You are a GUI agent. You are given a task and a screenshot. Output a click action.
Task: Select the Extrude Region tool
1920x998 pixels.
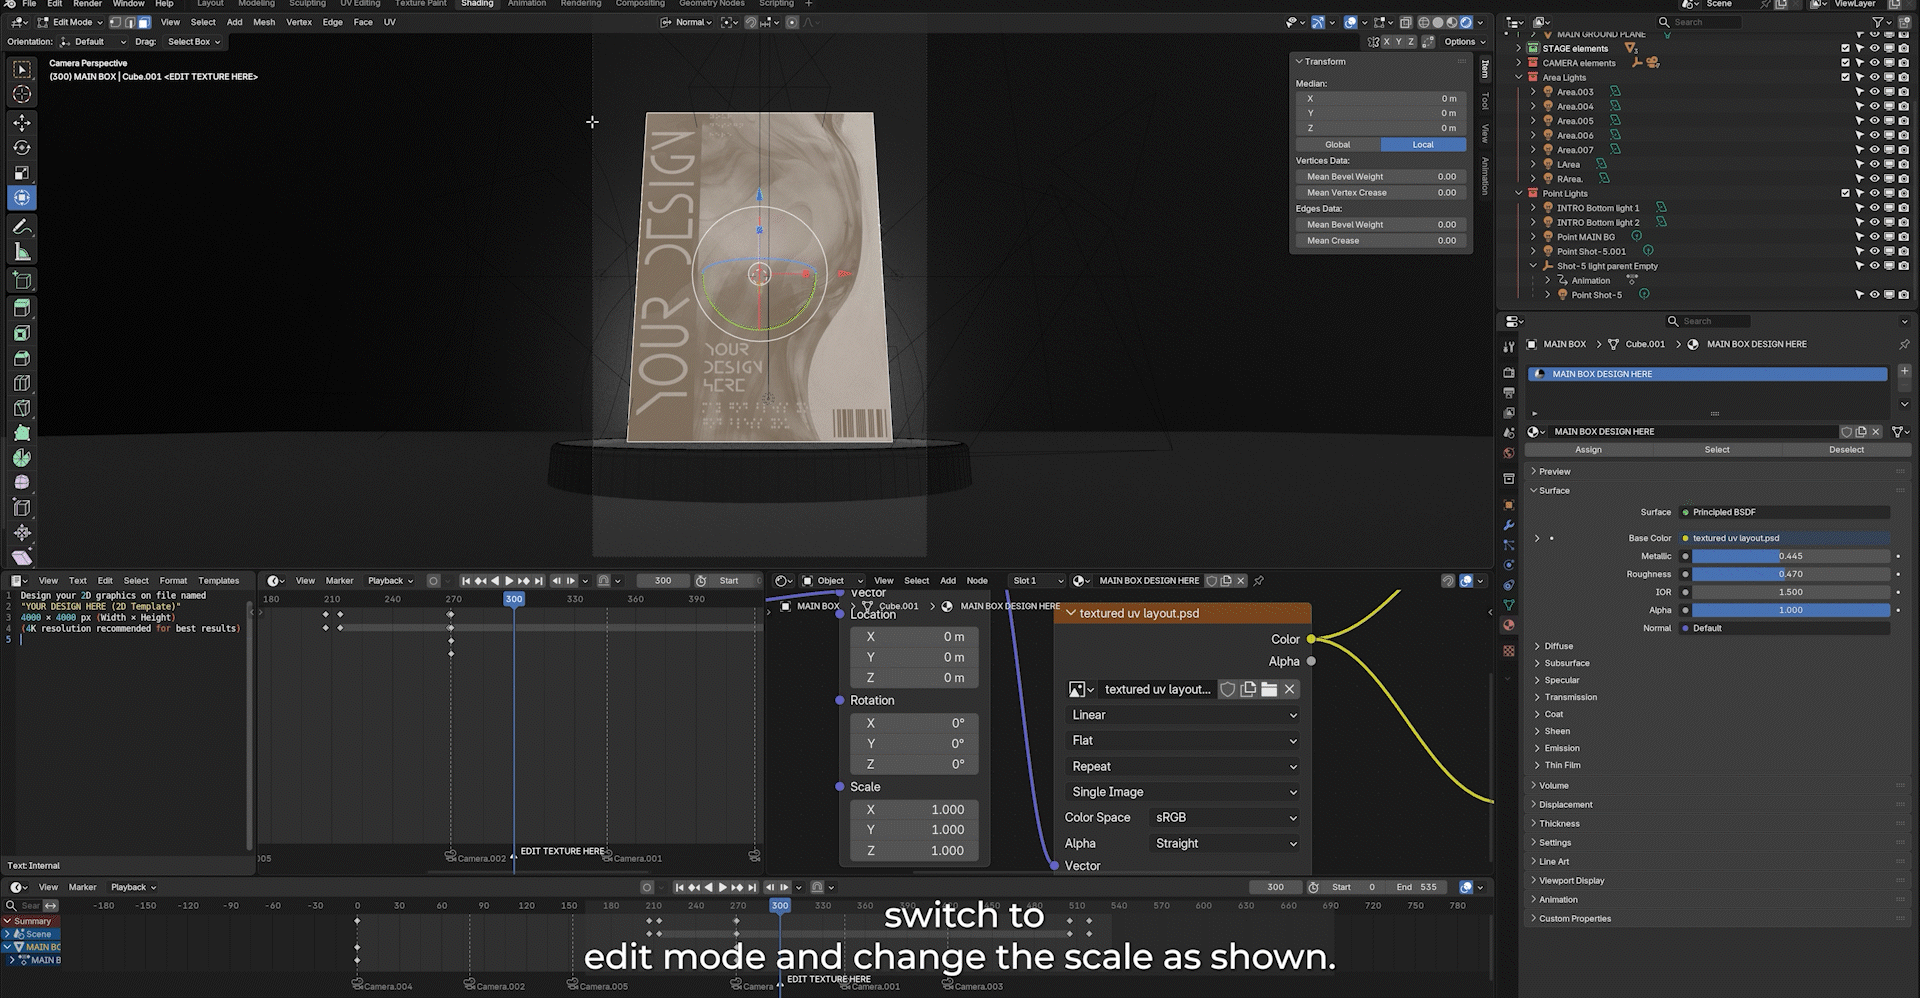coord(22,308)
